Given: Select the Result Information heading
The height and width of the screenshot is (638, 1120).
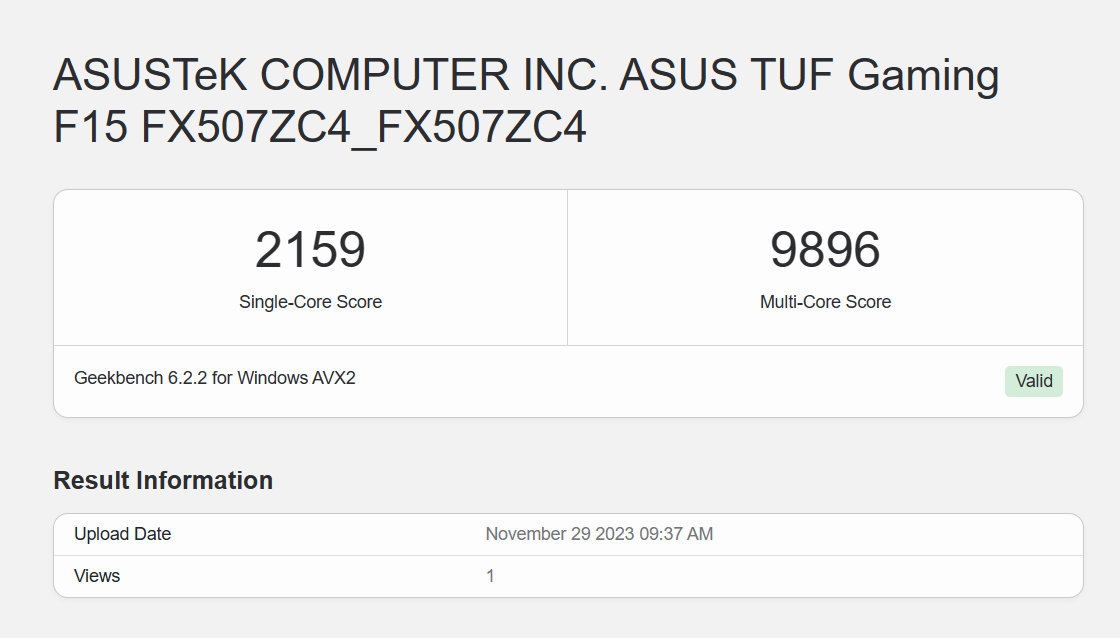Looking at the screenshot, I should click(x=163, y=480).
